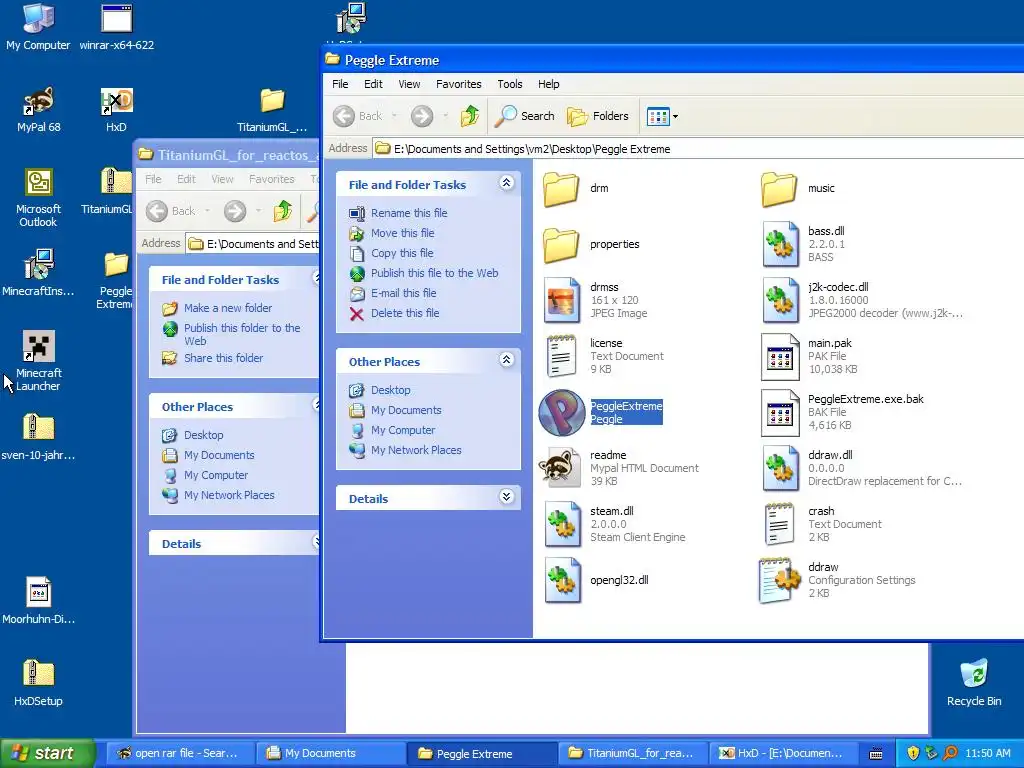1024x768 pixels.
Task: Open Tools menu in Peggle Extreme window
Action: click(x=510, y=84)
